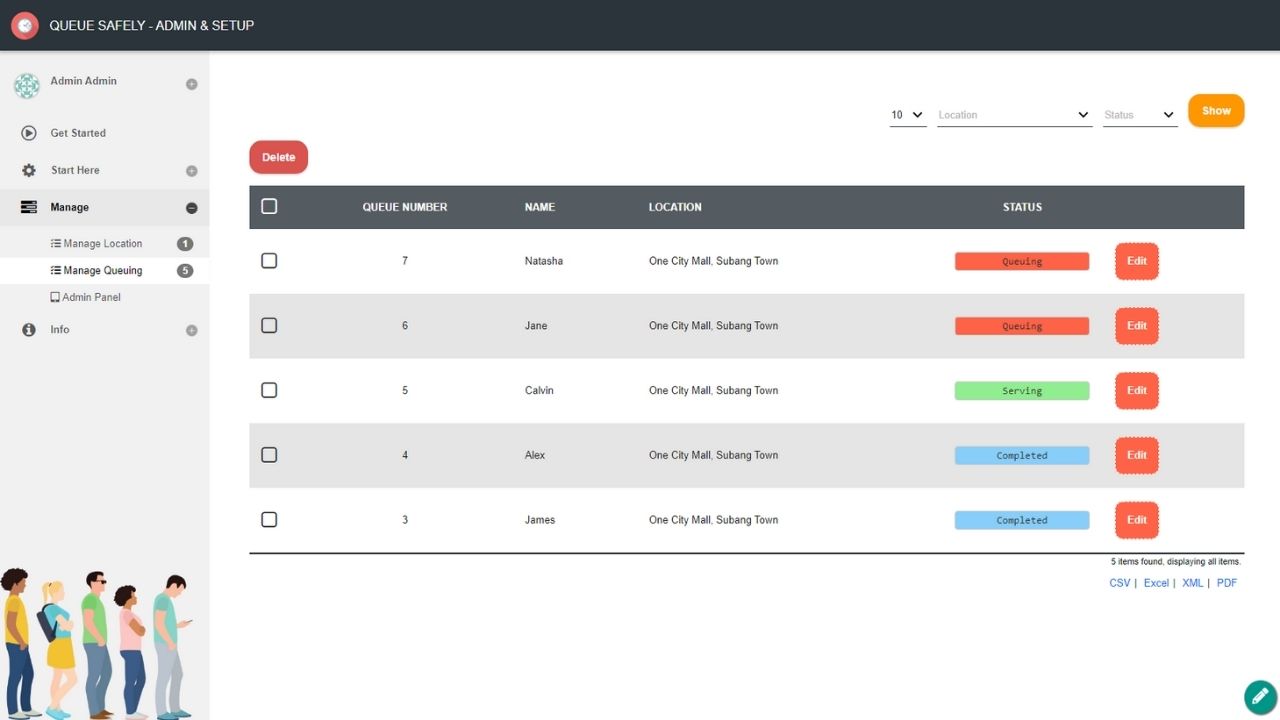Click the Manage section server icon
The height and width of the screenshot is (720, 1280).
[29, 208]
